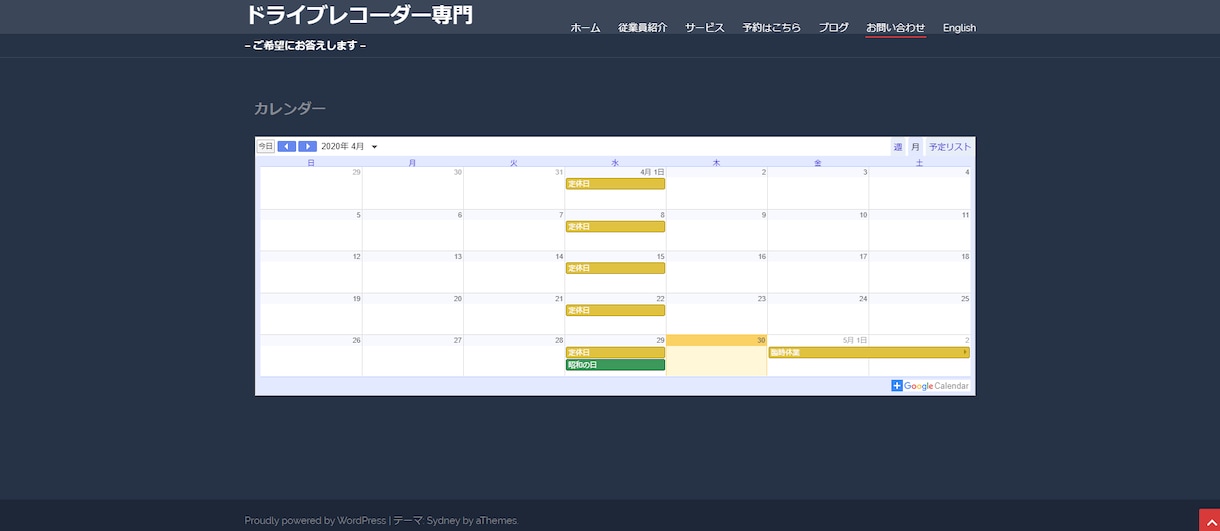Select date 4 Saturday in the calendar
The height and width of the screenshot is (531, 1220).
(967, 173)
